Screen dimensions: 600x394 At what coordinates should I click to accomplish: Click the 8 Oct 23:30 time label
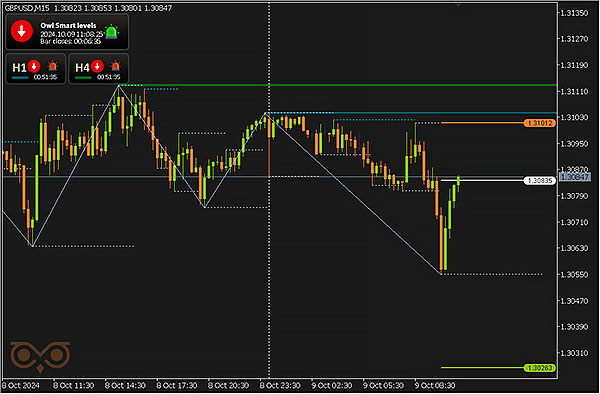(280, 385)
